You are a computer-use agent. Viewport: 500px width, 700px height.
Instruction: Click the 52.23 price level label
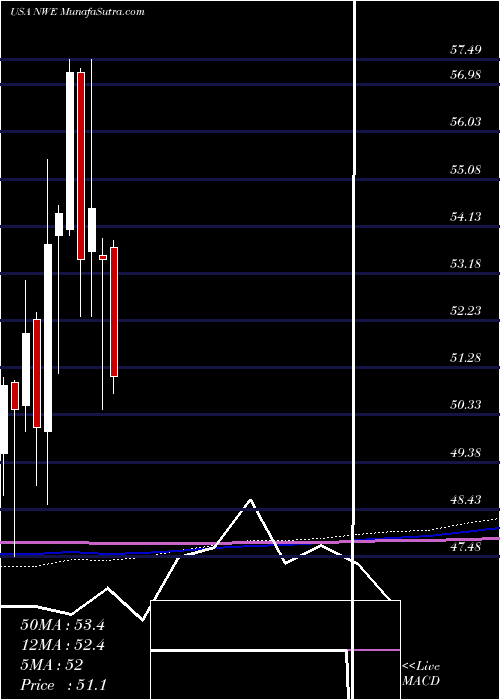pyautogui.click(x=466, y=310)
